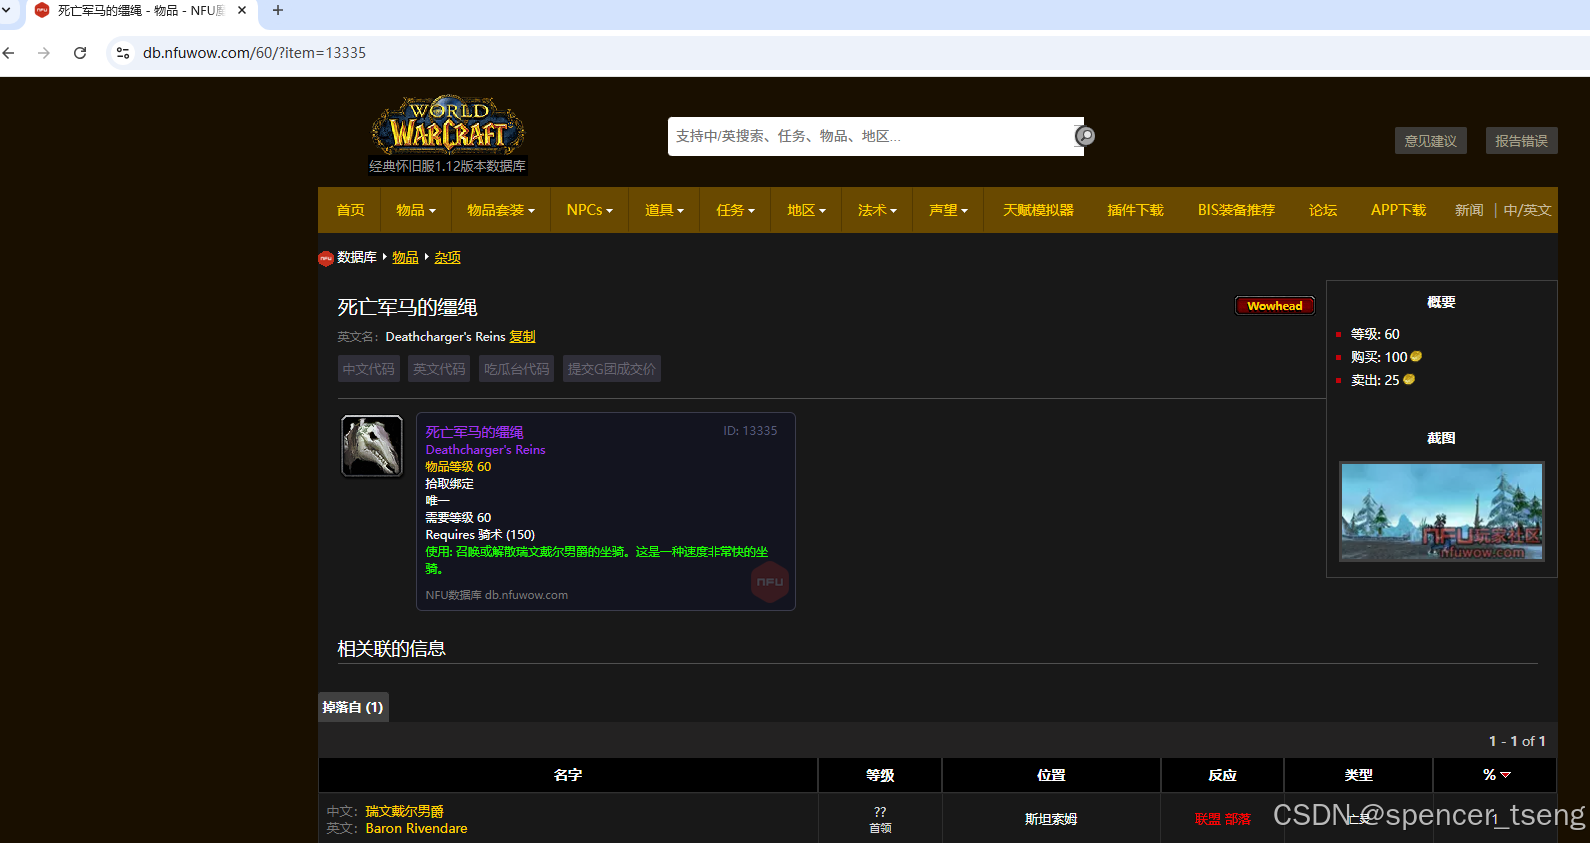Expand the 法术 dropdown menu
The height and width of the screenshot is (843, 1590).
tap(877, 210)
